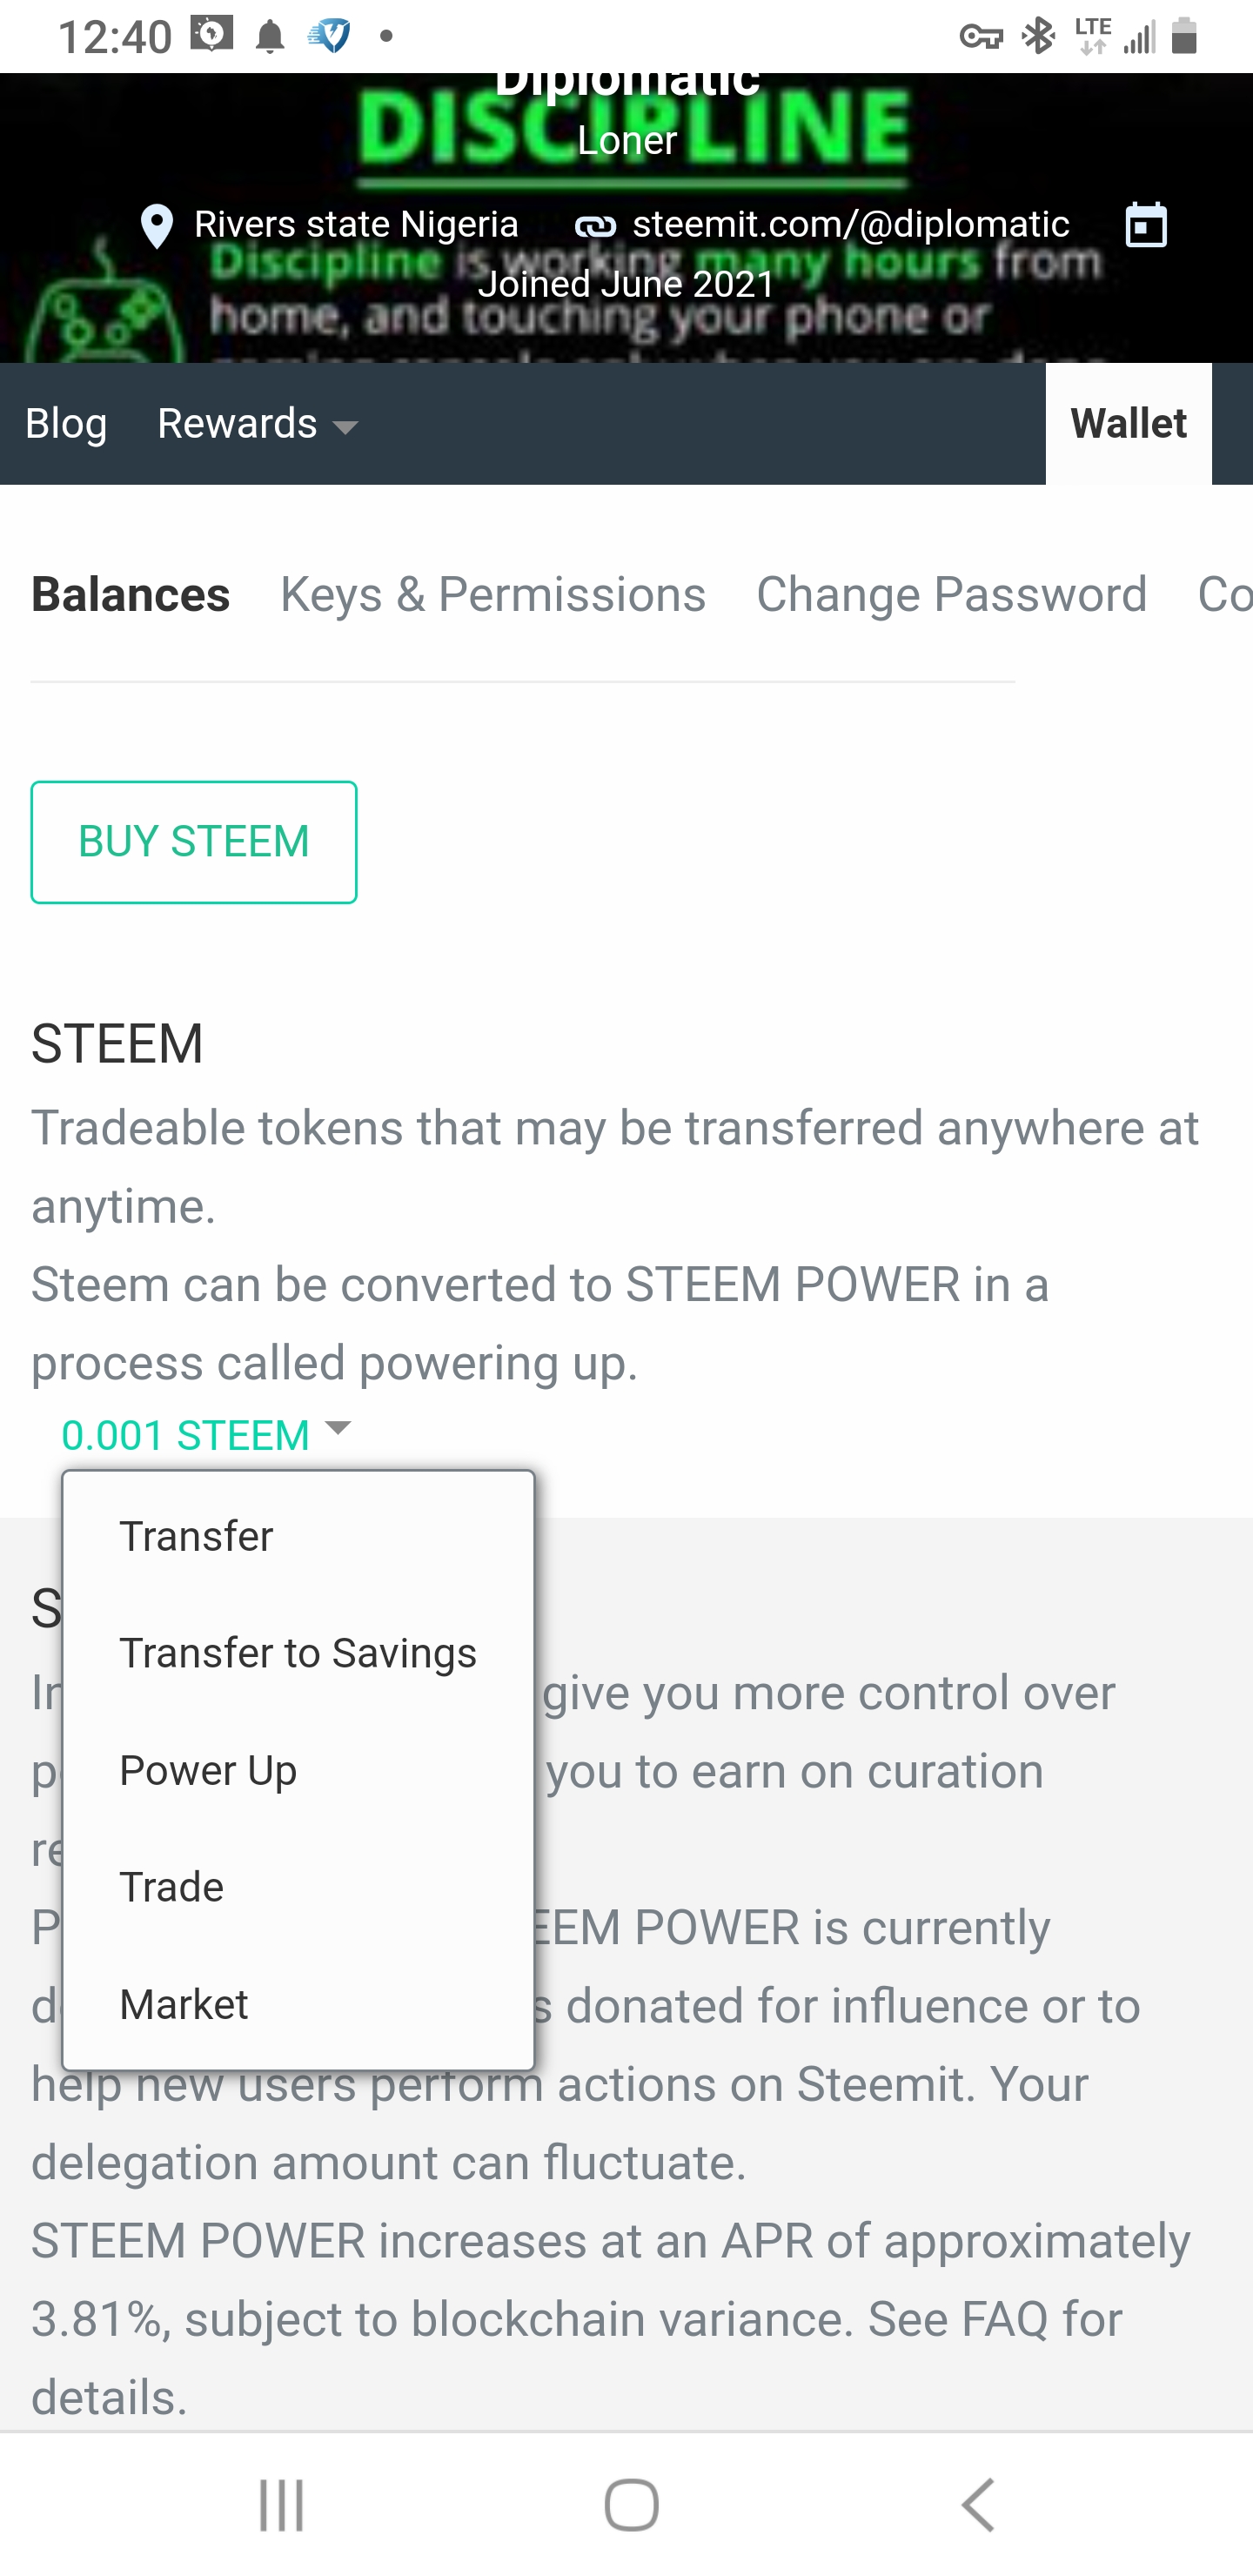Tap the Android home button icon

pos(631,2505)
